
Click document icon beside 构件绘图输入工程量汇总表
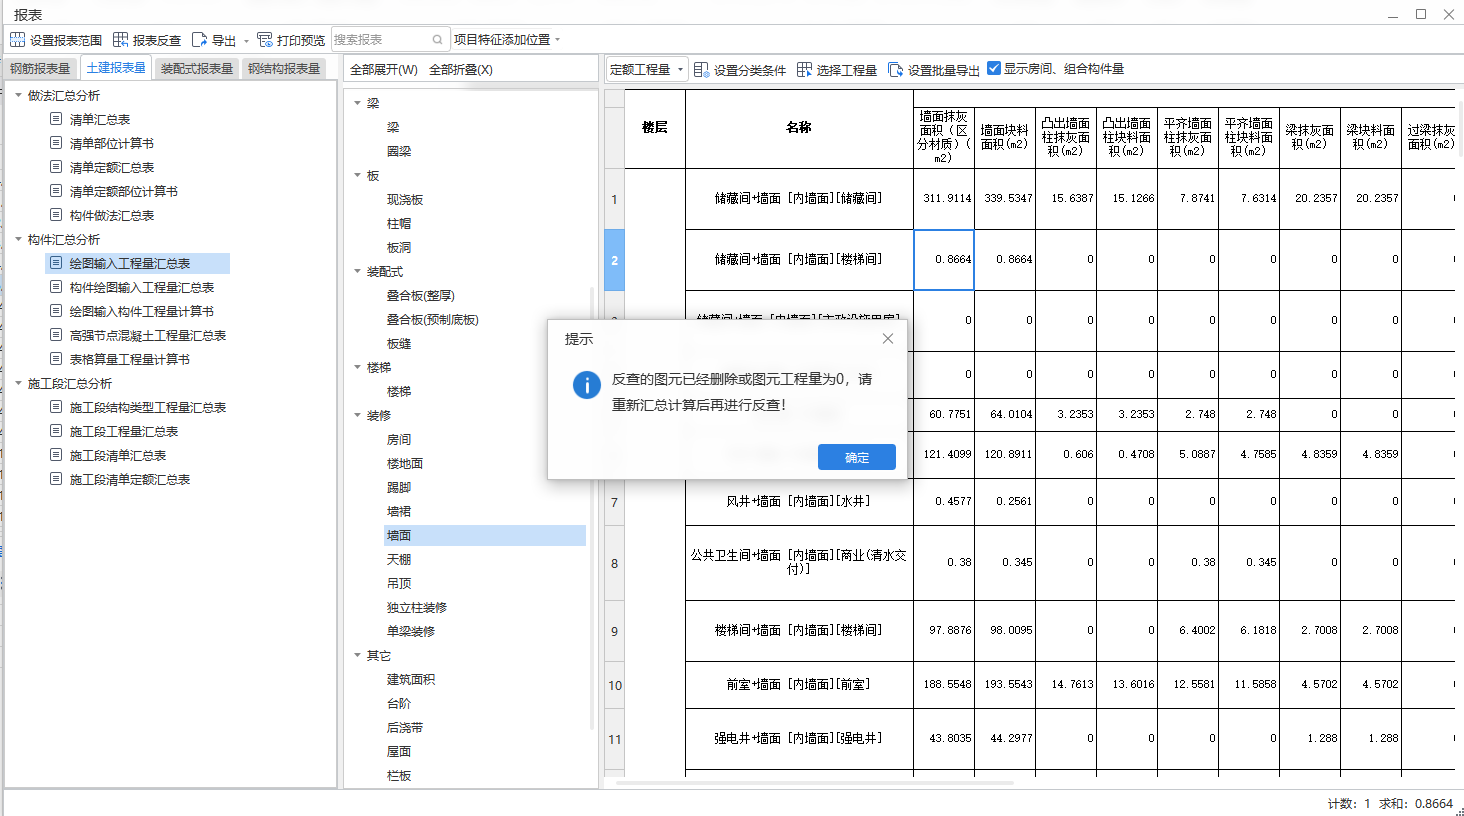click(x=56, y=287)
